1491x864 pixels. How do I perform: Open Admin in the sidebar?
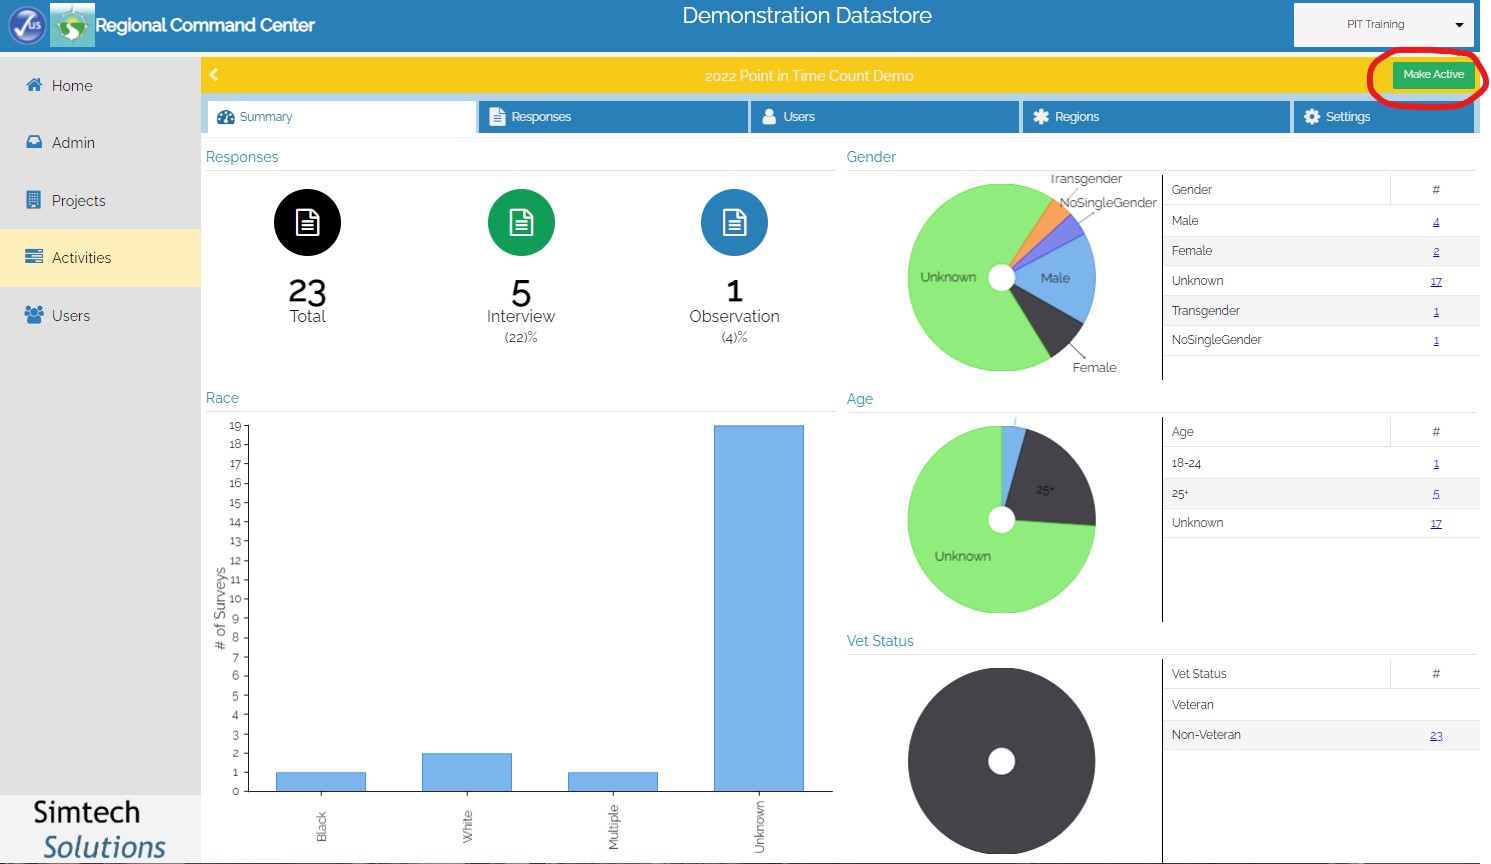[73, 143]
